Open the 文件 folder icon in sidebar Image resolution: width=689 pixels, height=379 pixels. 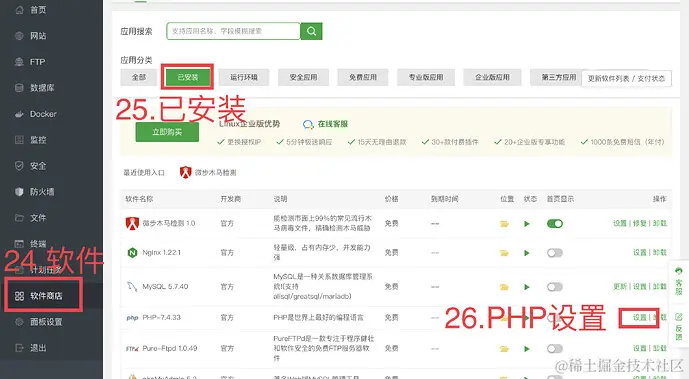click(x=19, y=218)
